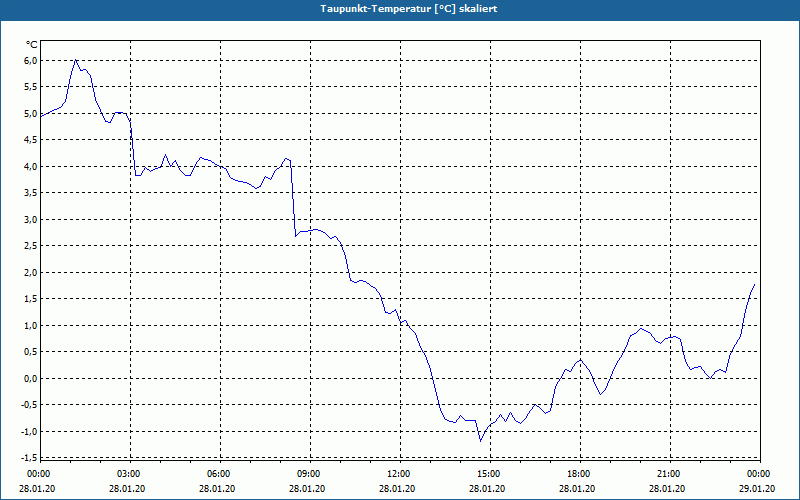The image size is (800, 500).
Task: Select the 00:00 label dated 29.01.20
Action: click(x=759, y=474)
